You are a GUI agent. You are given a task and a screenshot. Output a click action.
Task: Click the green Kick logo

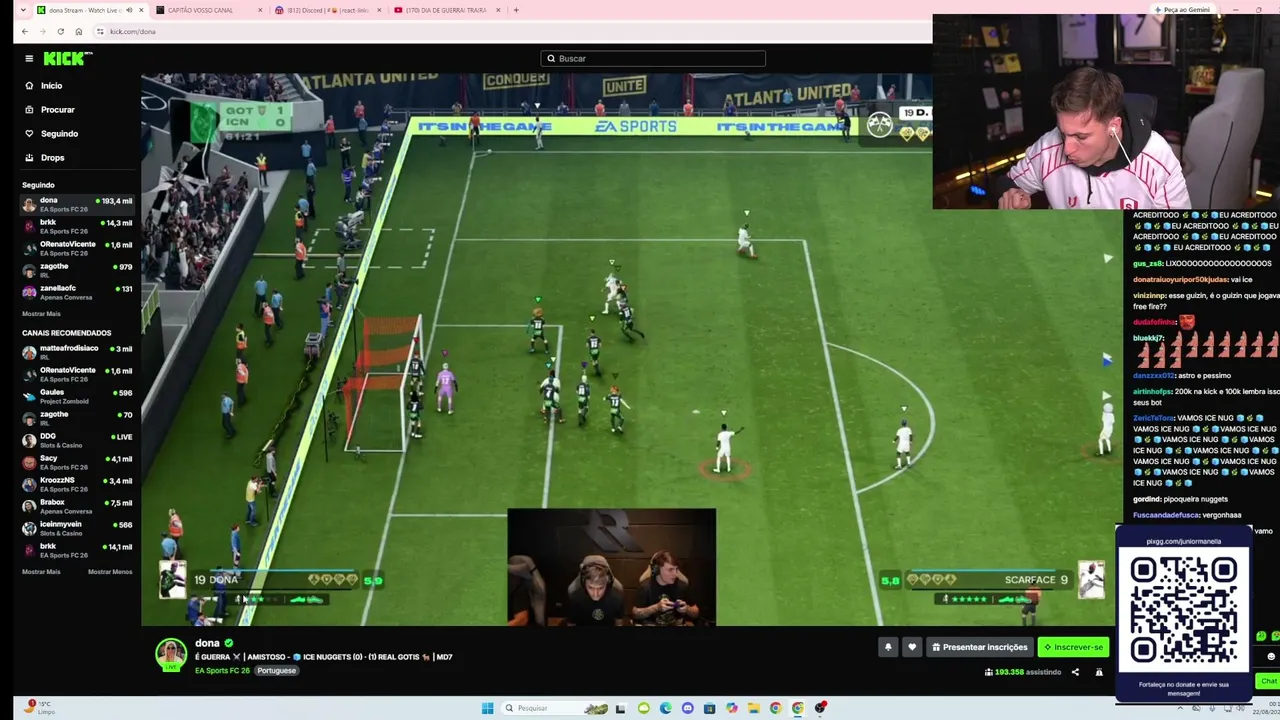point(69,59)
